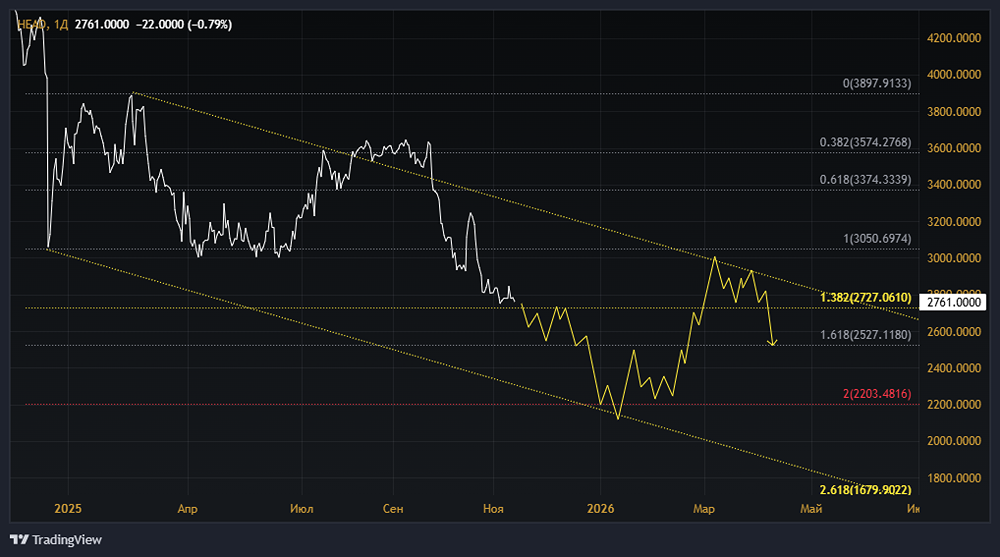Click the Апр label on time axis
This screenshot has height=557, width=1000.
(x=188, y=509)
